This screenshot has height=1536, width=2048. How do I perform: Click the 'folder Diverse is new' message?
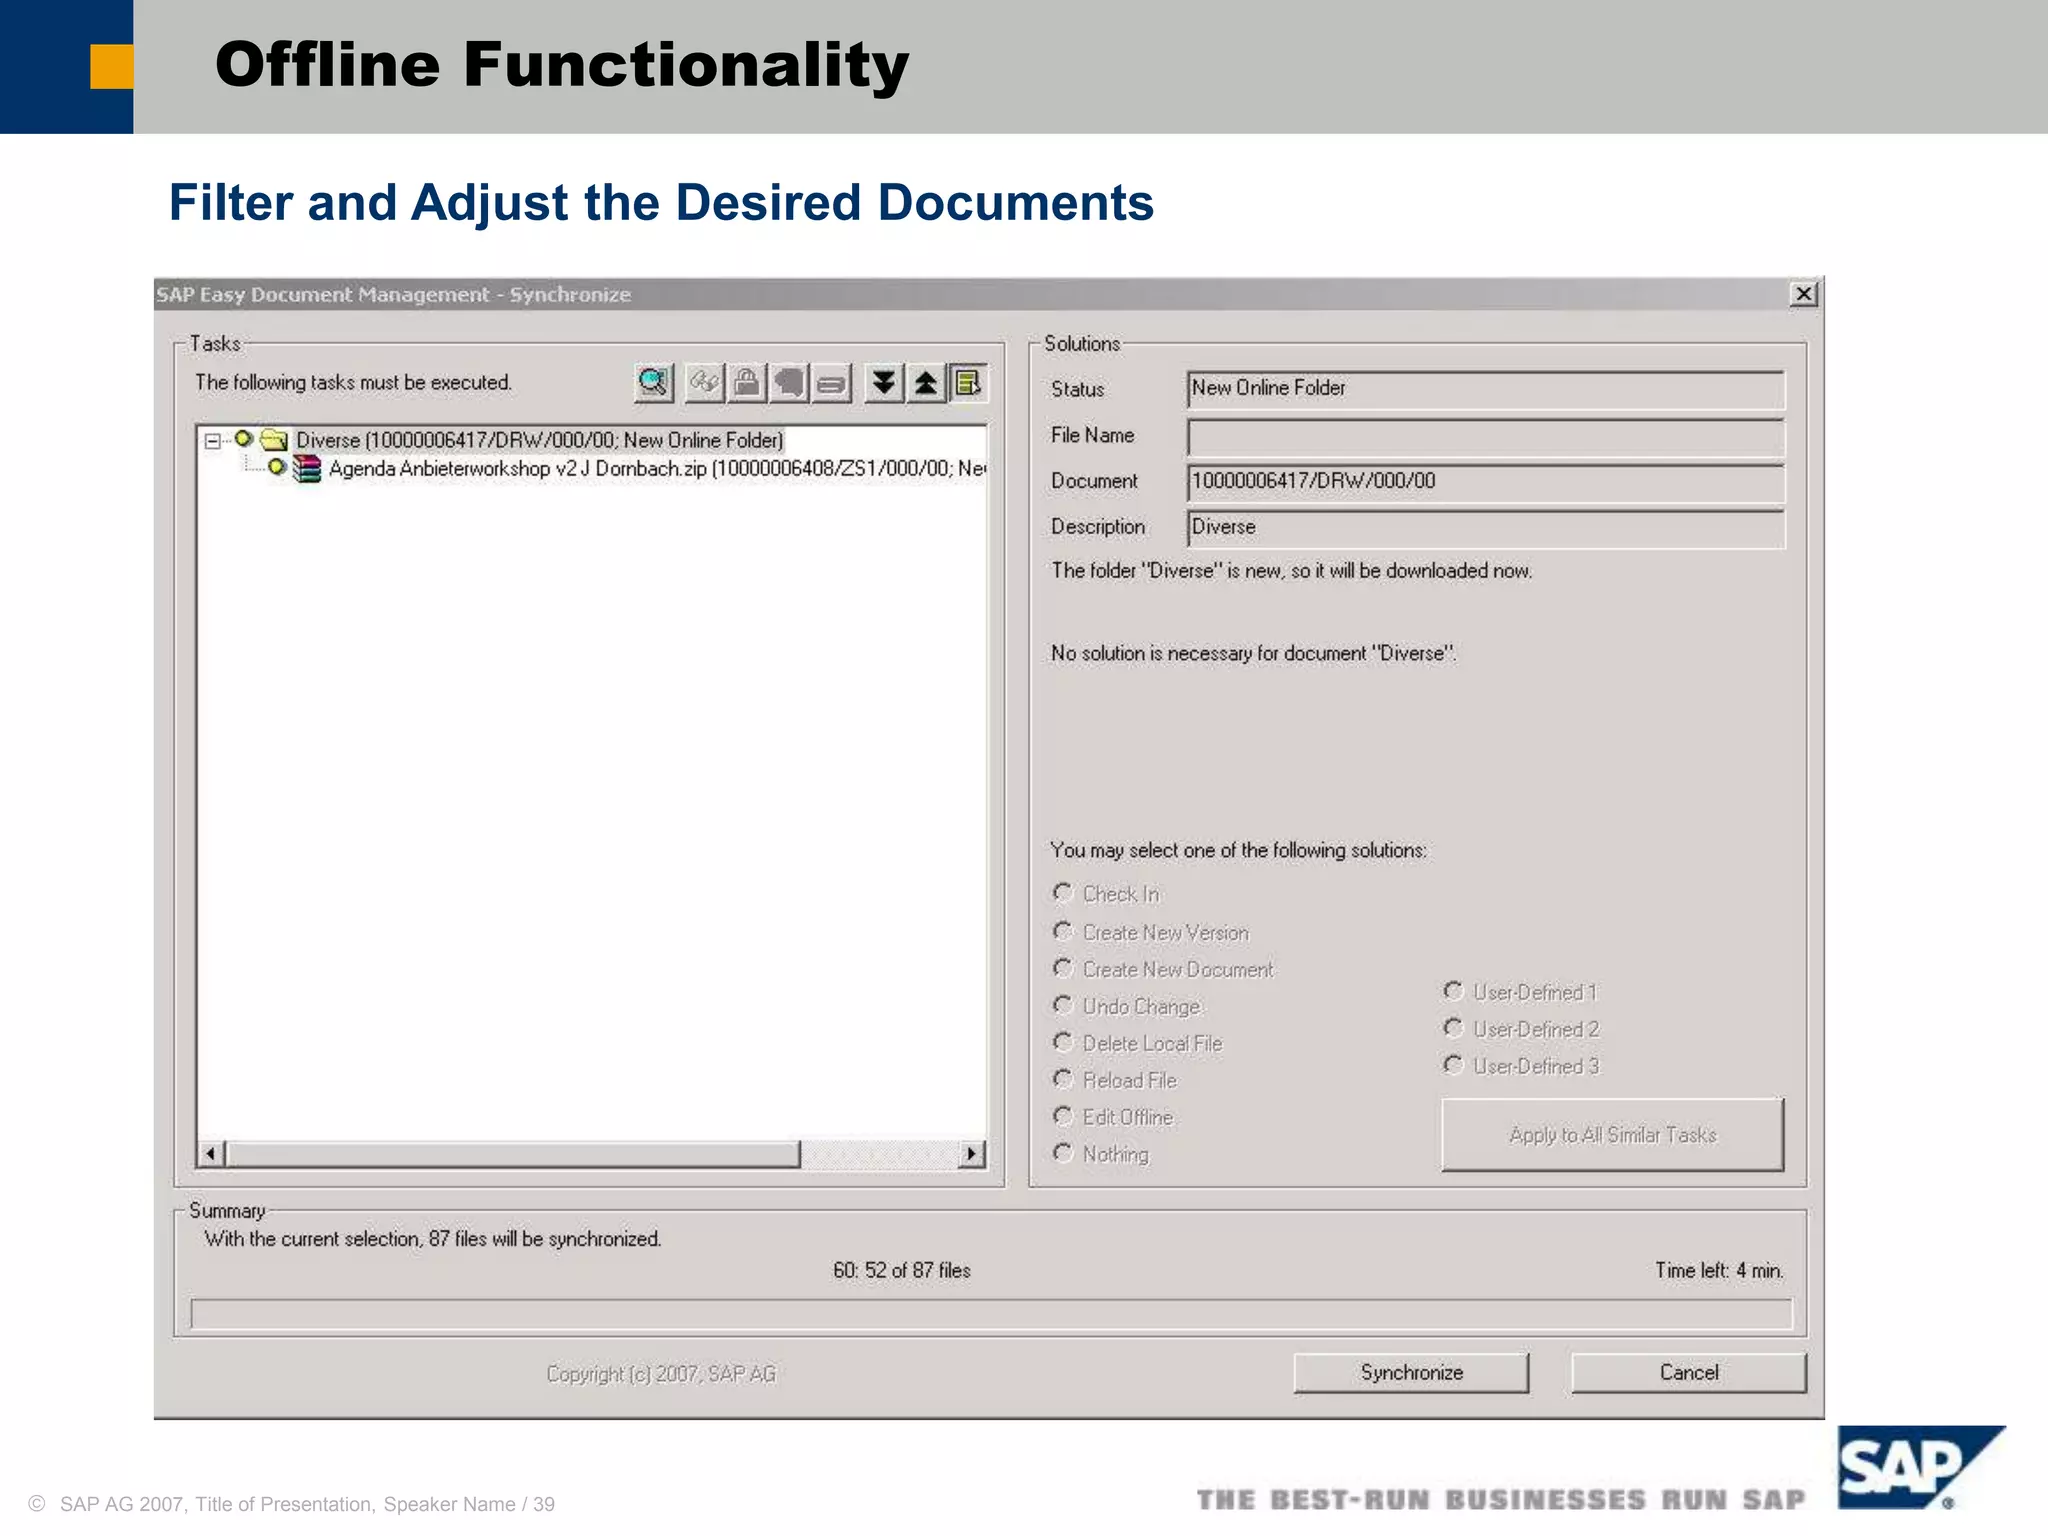(1291, 570)
